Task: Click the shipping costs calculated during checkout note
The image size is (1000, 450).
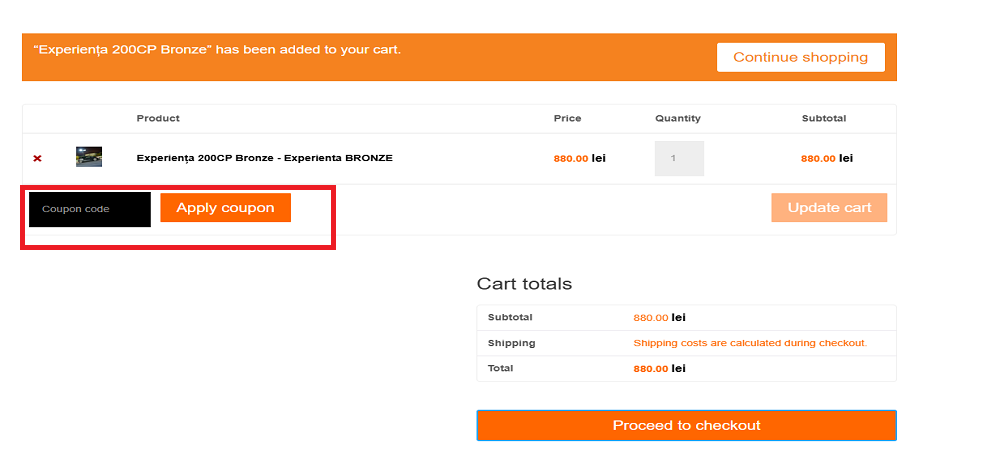Action: (750, 343)
